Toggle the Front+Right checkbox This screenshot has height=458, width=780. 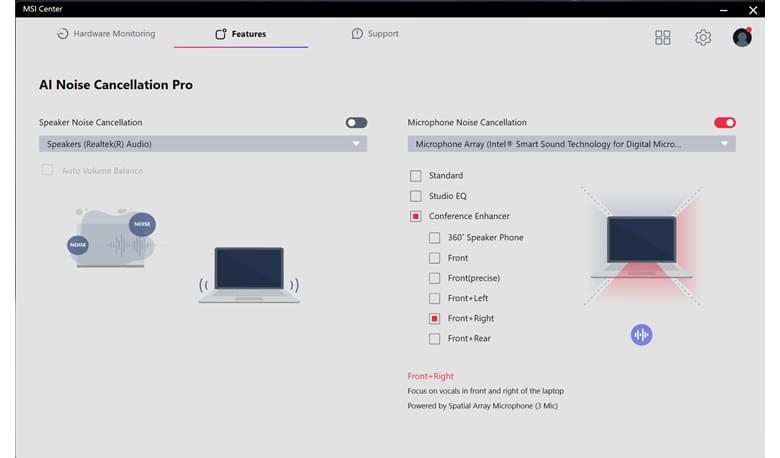coord(434,318)
